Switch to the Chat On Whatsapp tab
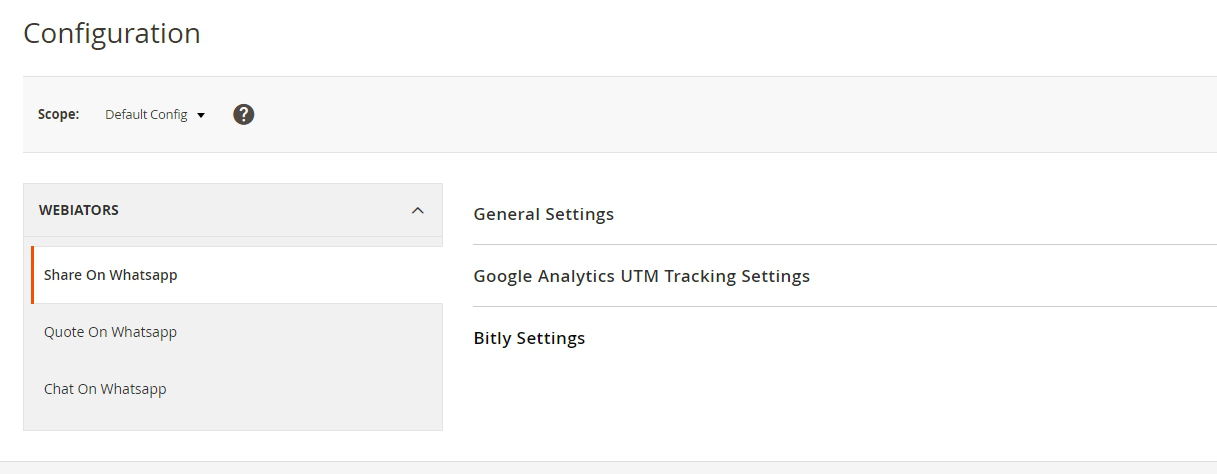The height and width of the screenshot is (474, 1217). (x=105, y=389)
